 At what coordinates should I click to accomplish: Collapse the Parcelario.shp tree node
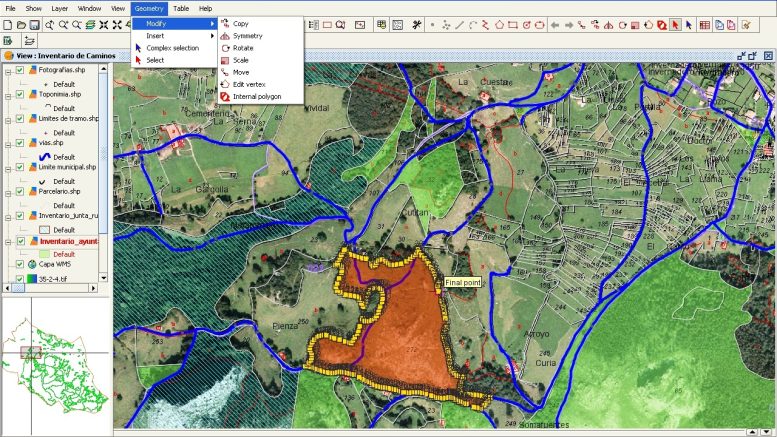[x=8, y=193]
